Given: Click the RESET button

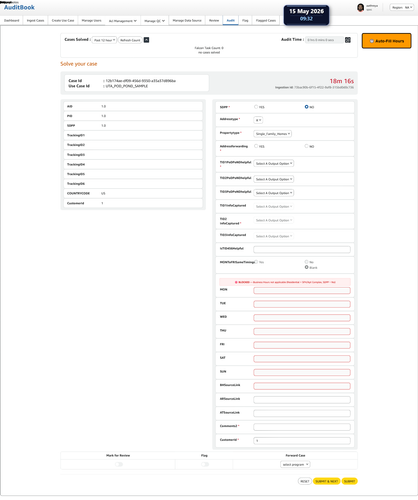Looking at the screenshot, I should (x=305, y=481).
